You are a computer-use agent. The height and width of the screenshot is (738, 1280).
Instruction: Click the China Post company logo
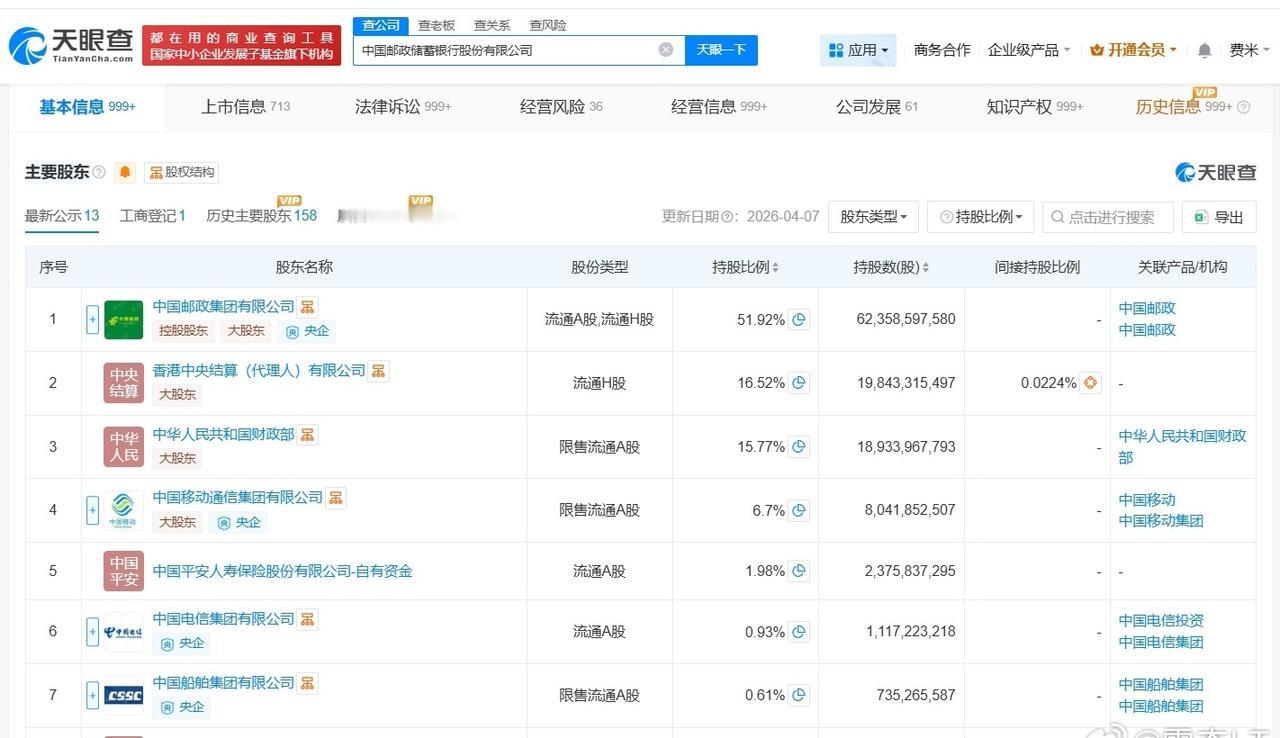coord(124,320)
